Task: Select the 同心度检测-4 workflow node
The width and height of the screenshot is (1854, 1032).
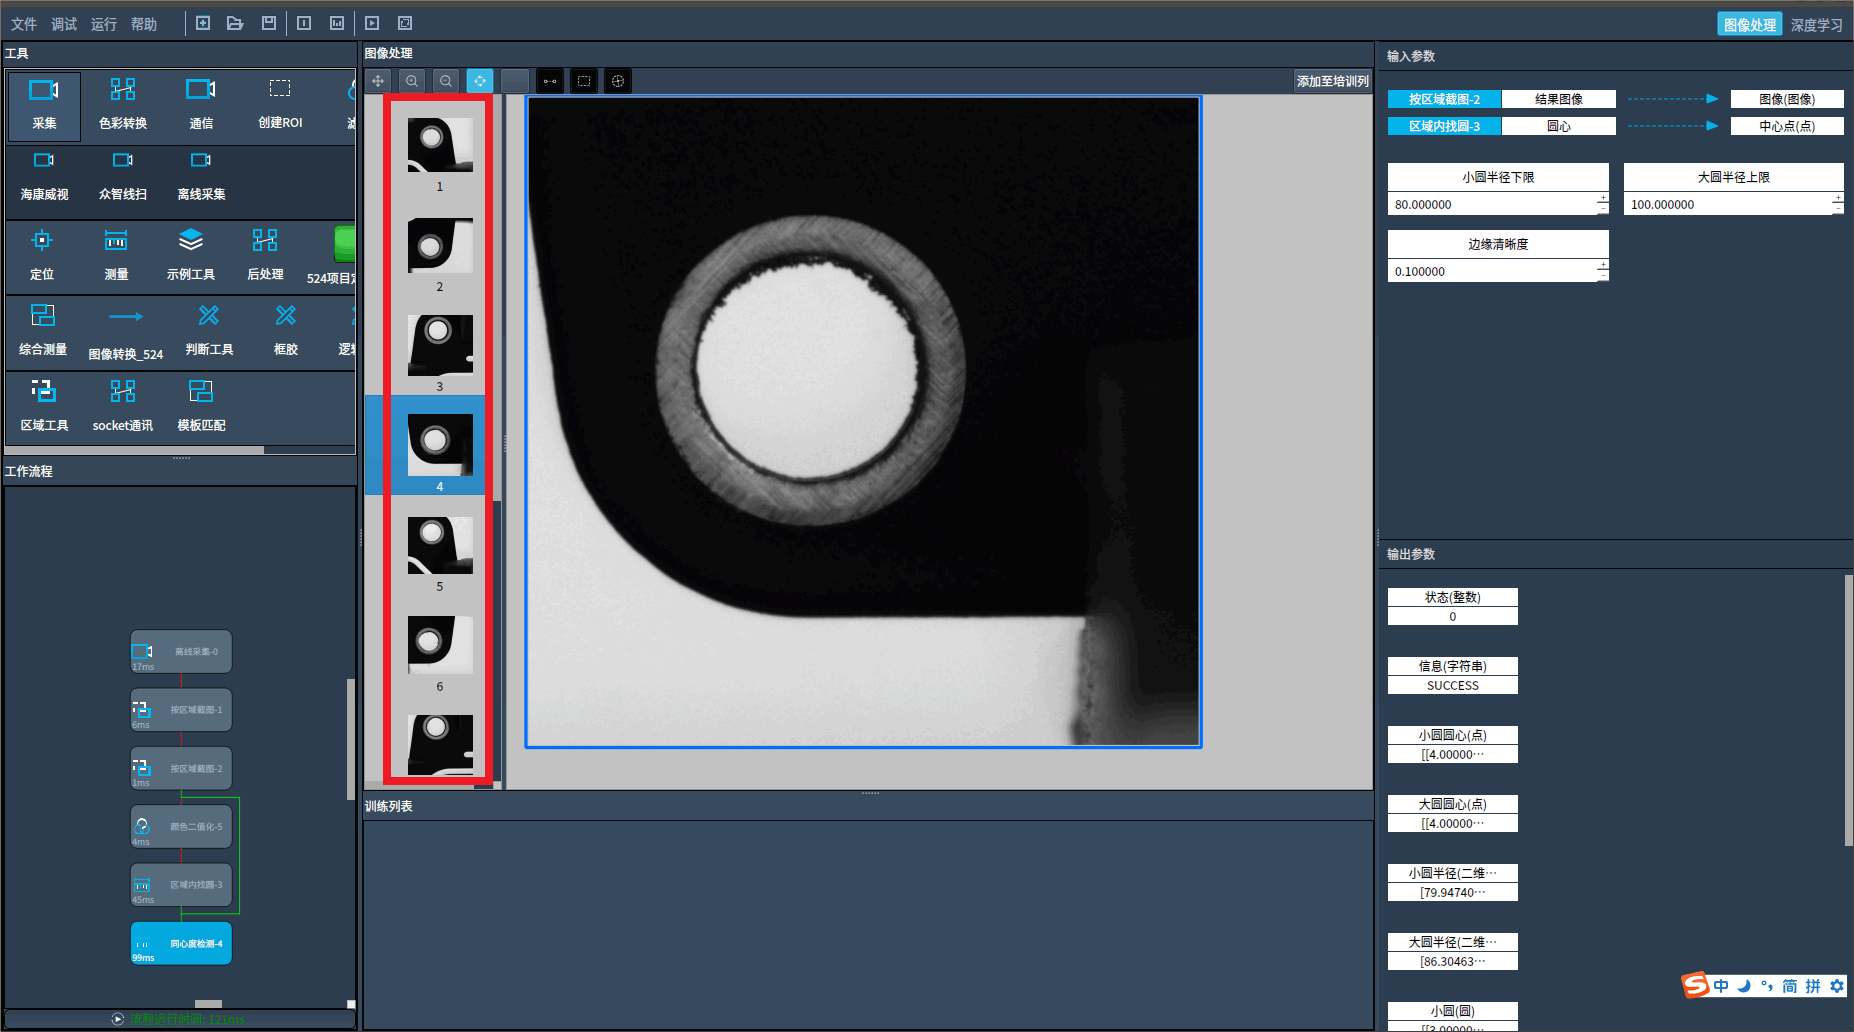Action: (x=181, y=944)
